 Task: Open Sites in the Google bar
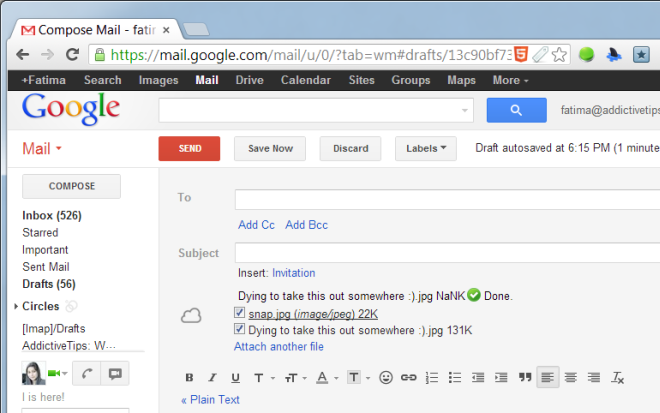tap(361, 80)
